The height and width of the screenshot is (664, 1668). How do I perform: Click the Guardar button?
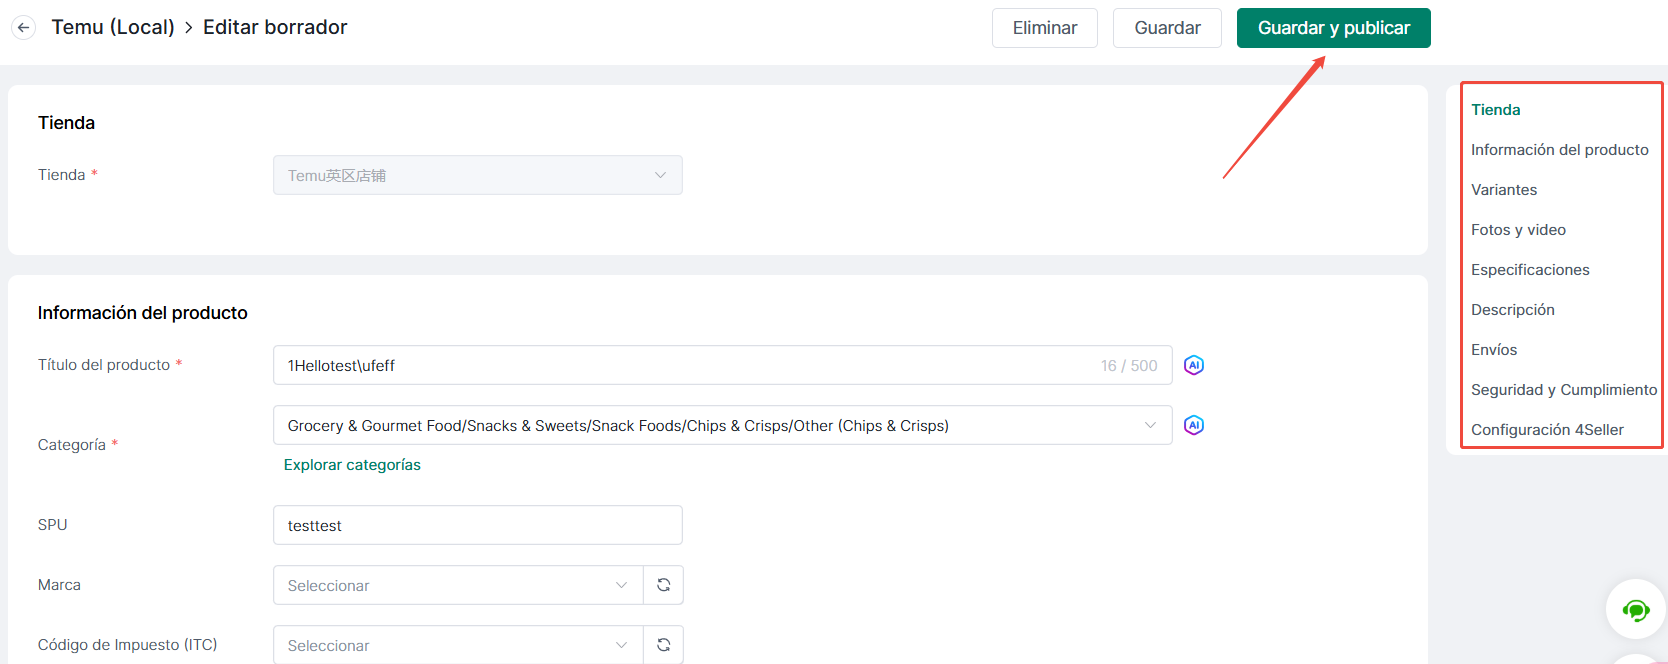[x=1167, y=28]
